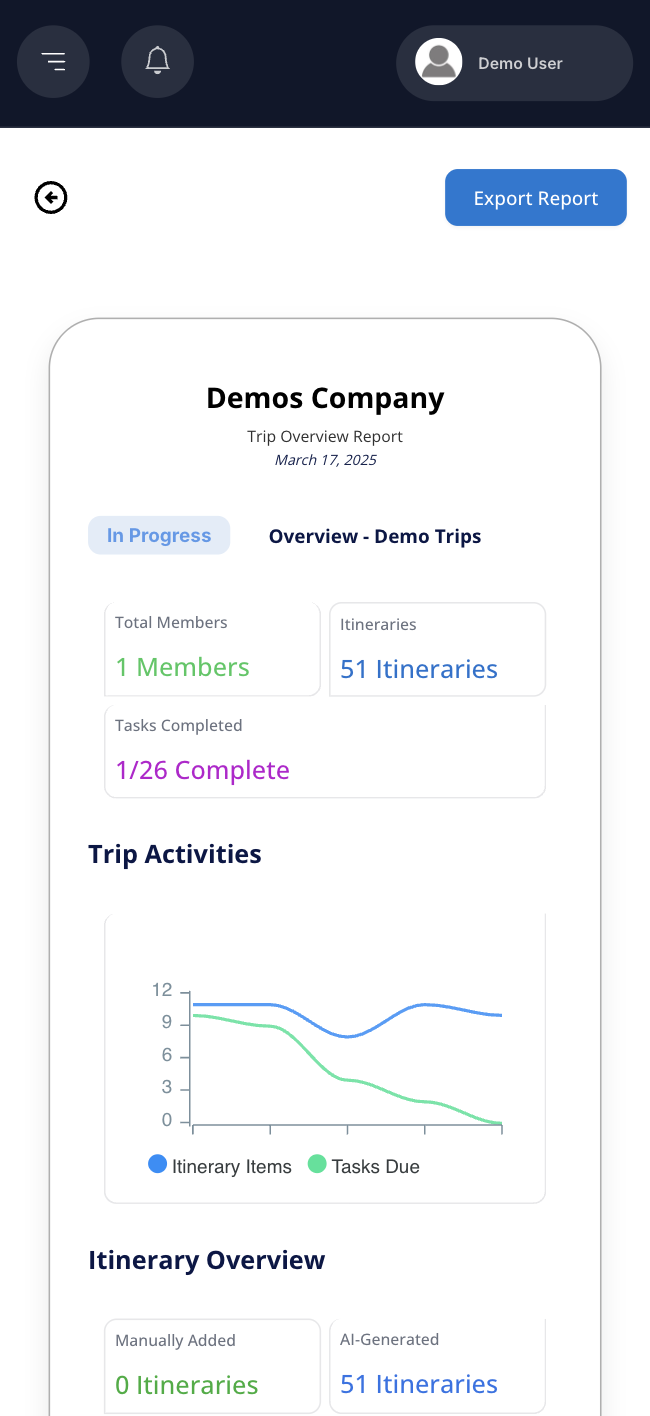Click the 1 Members value
Screen dimensions: 650x1416
(x=182, y=667)
